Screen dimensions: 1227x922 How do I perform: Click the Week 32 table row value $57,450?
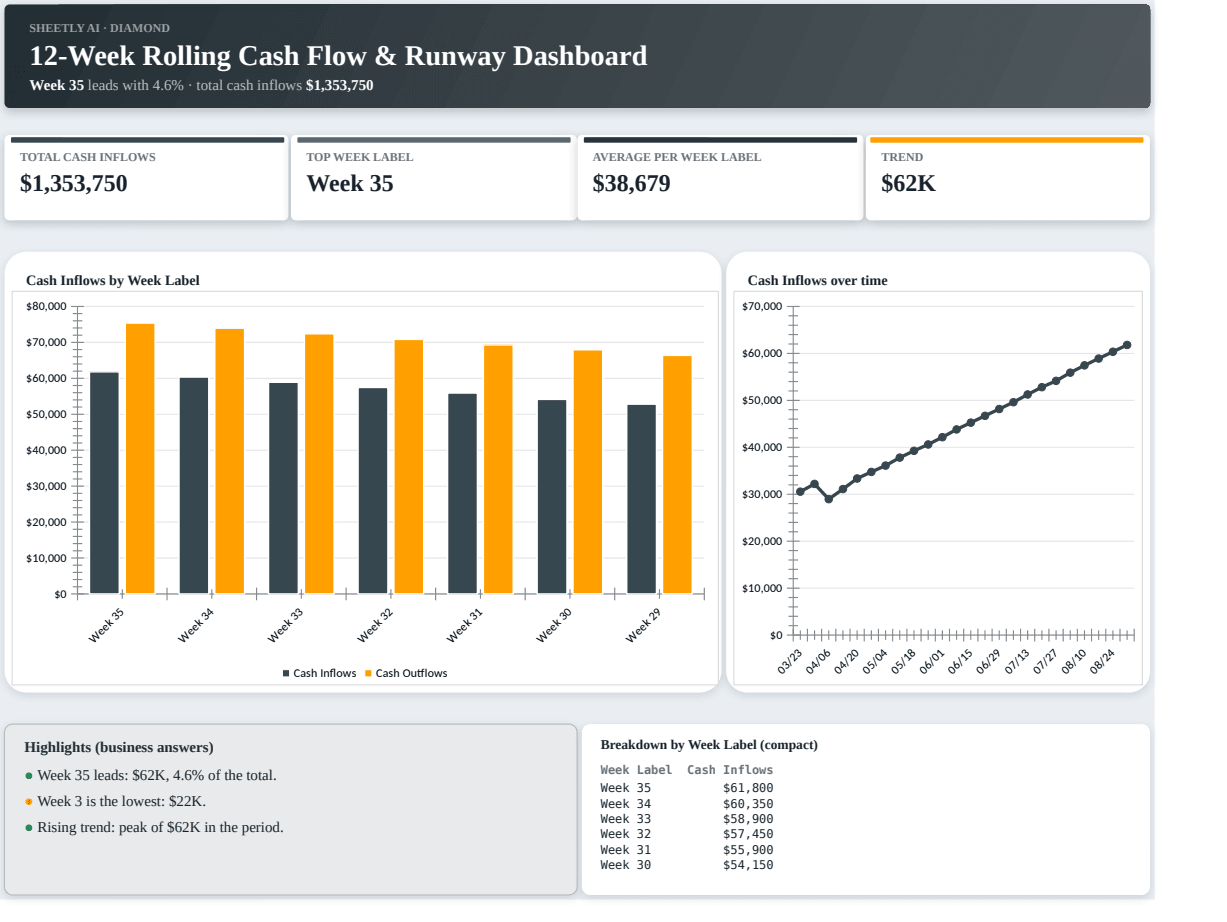[x=748, y=834]
